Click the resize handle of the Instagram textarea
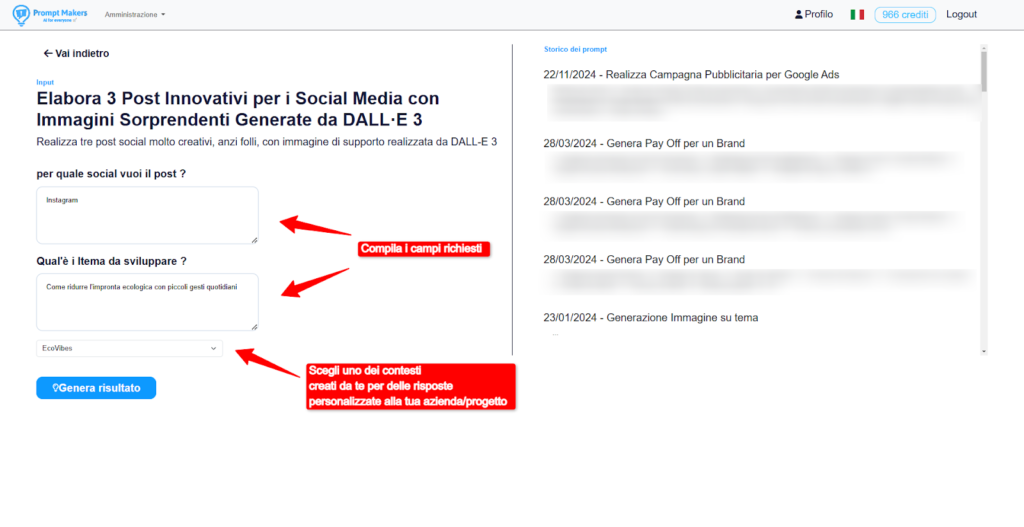Image resolution: width=1024 pixels, height=527 pixels. (254, 240)
